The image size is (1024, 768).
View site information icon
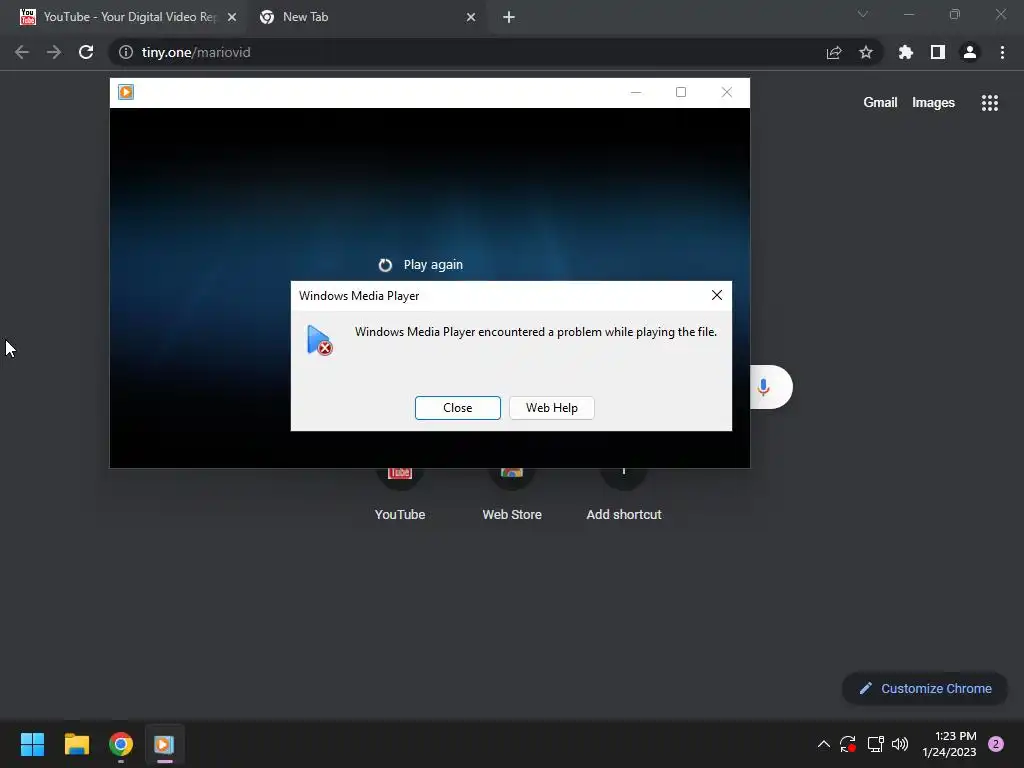(125, 52)
